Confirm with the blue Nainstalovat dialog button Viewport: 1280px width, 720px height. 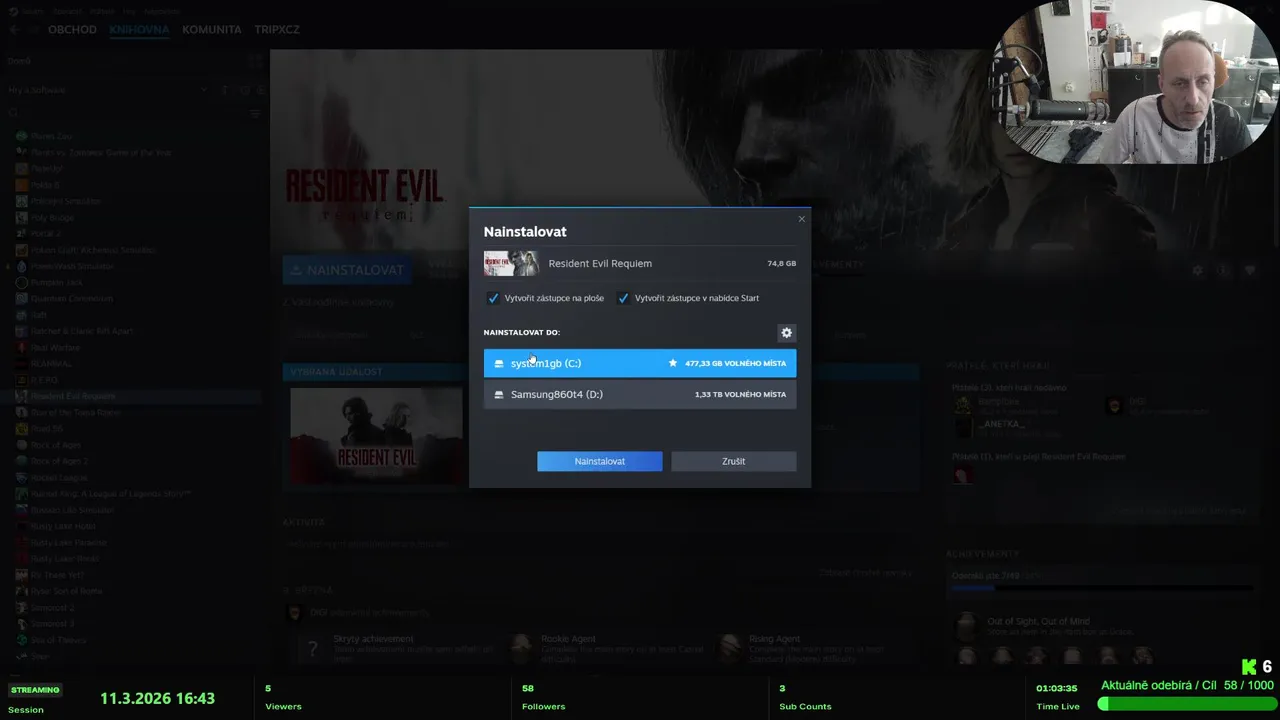point(600,461)
